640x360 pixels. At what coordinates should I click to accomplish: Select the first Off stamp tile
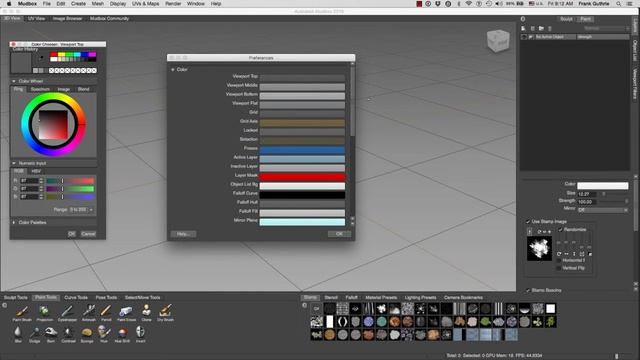click(316, 309)
